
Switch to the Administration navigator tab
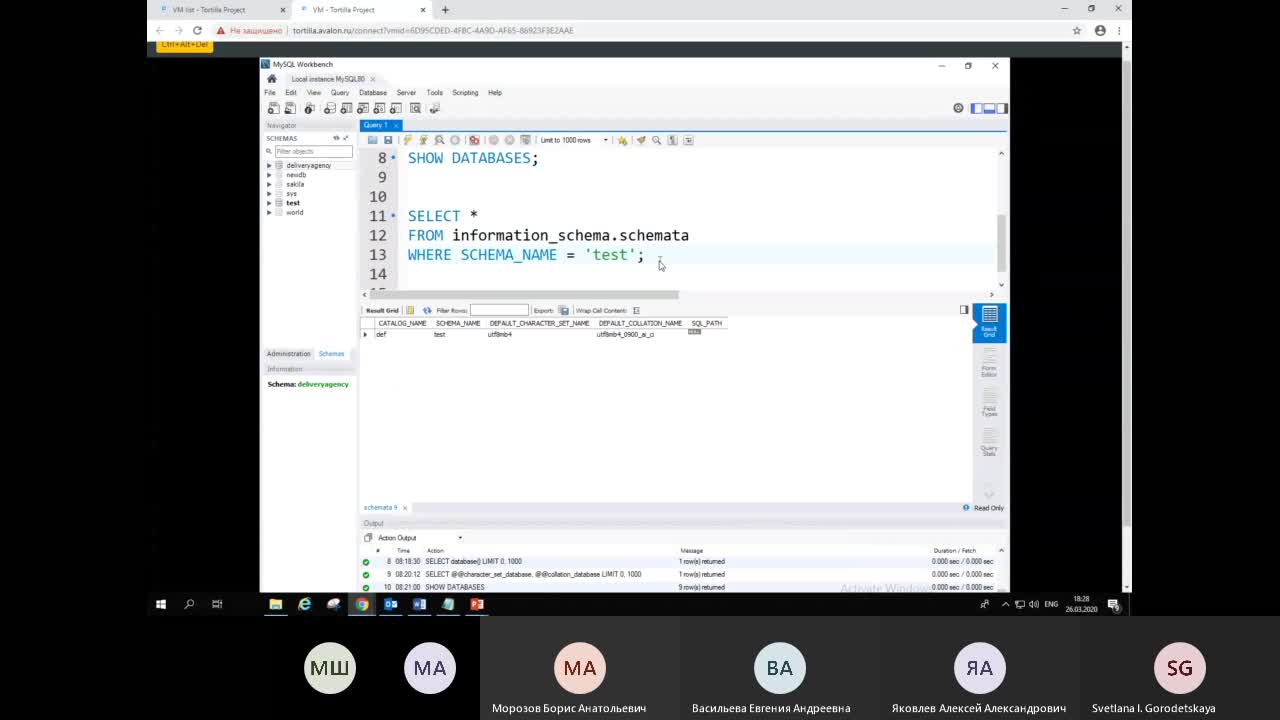pos(289,354)
